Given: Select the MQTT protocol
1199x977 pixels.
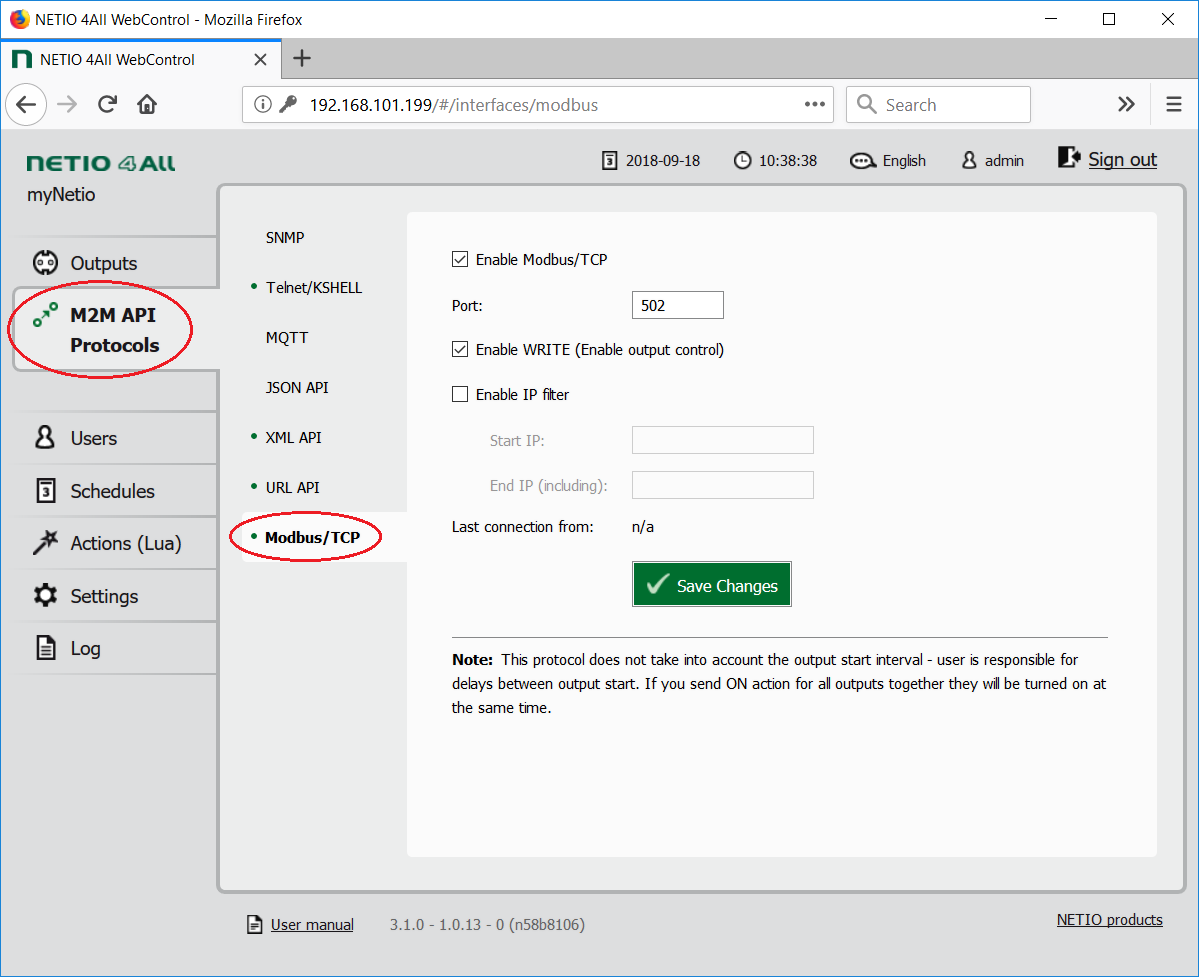Looking at the screenshot, I should tap(287, 338).
